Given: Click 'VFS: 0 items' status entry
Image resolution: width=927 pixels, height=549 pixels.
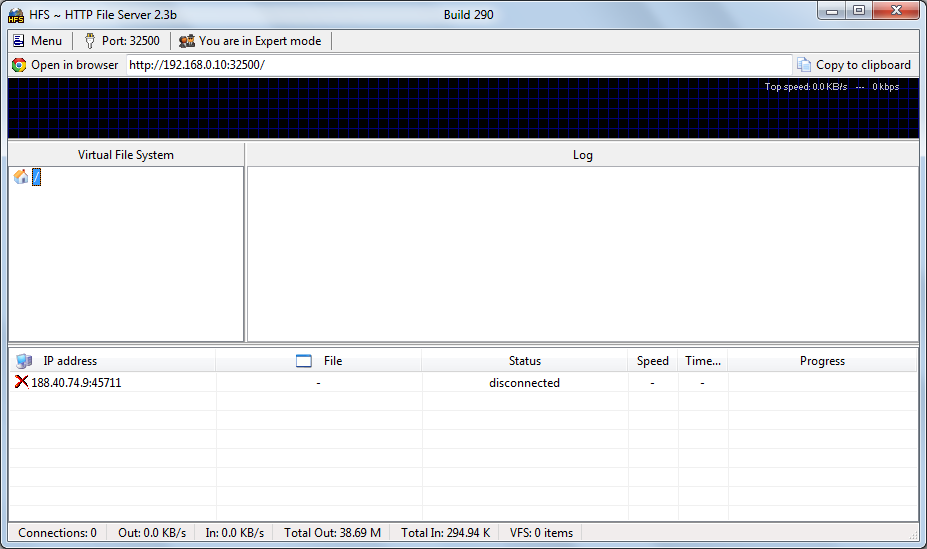Looking at the screenshot, I should 542,532.
